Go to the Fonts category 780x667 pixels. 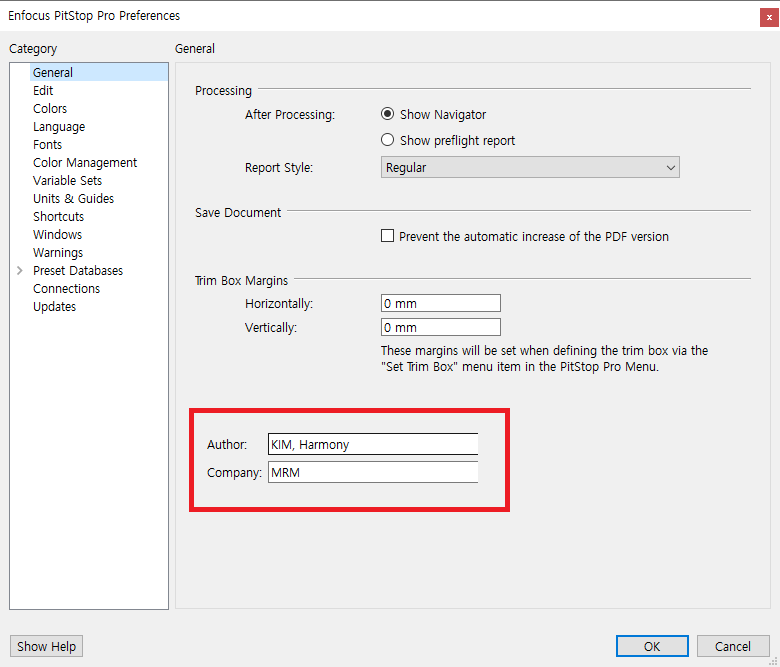[47, 145]
